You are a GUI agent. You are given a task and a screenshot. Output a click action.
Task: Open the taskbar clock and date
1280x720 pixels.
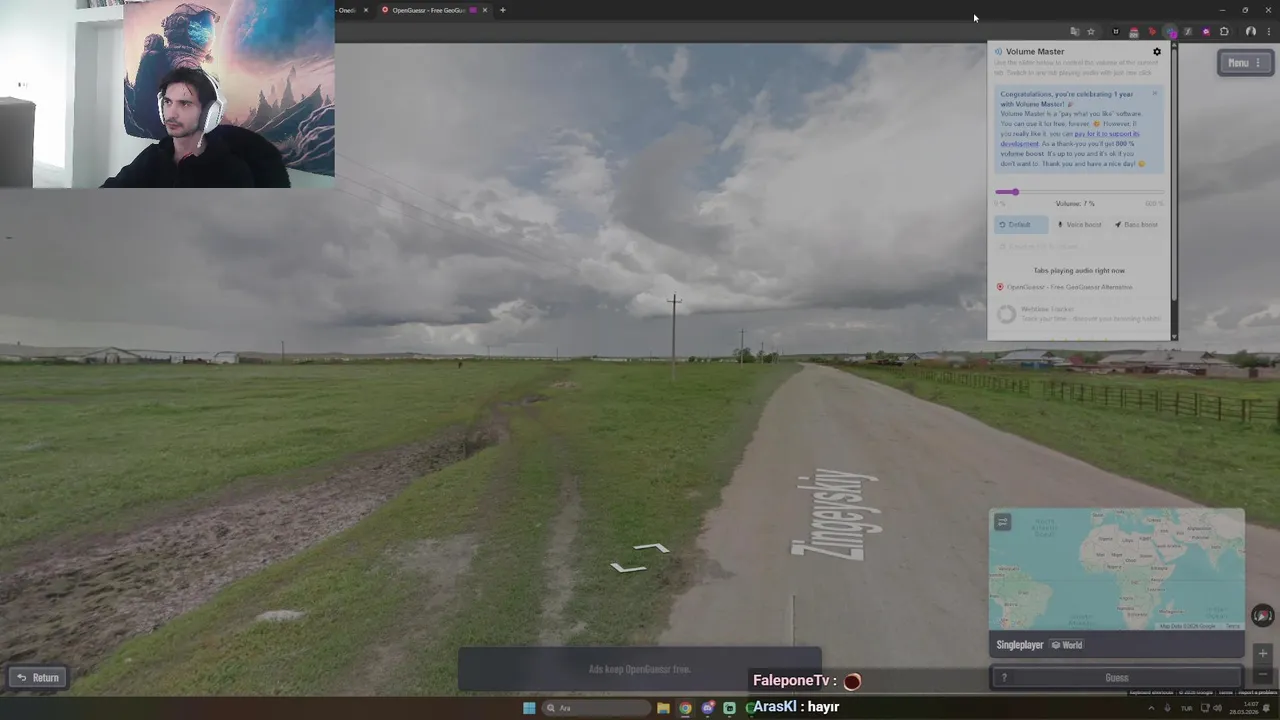point(1245,708)
